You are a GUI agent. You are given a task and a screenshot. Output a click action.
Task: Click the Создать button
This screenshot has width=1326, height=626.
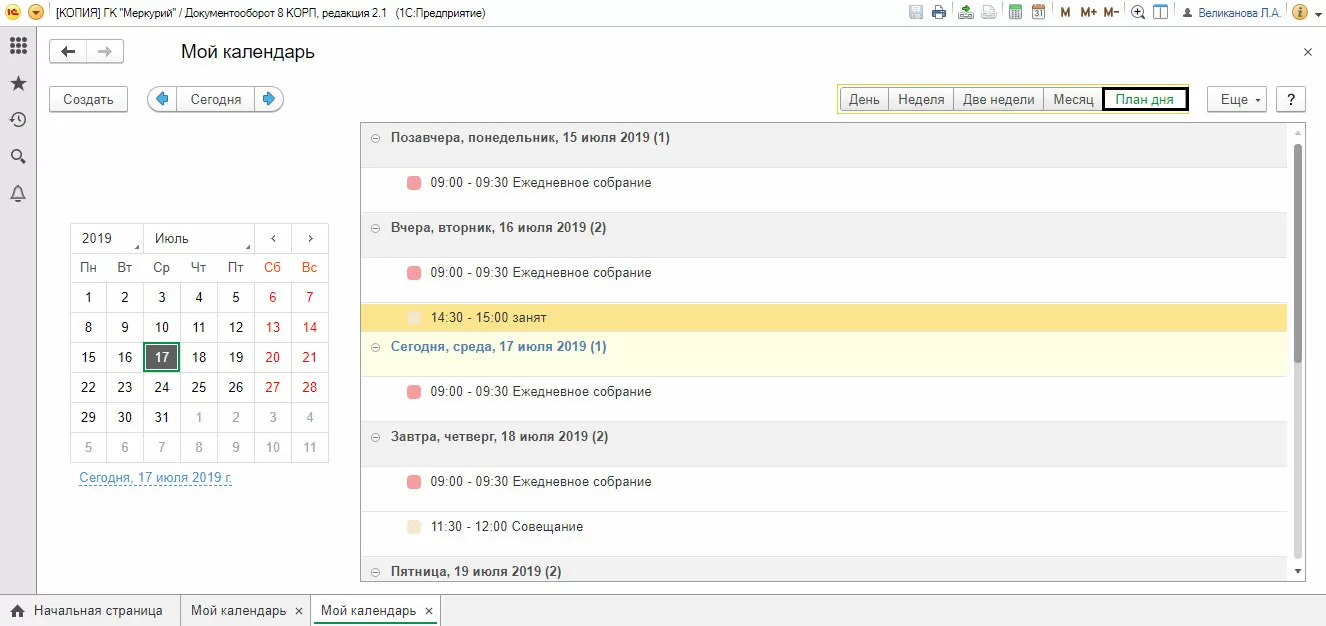[x=88, y=99]
